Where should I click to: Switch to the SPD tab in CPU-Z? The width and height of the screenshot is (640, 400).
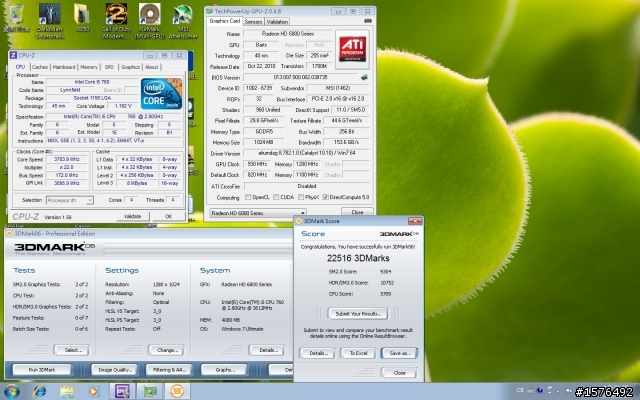pyautogui.click(x=109, y=67)
